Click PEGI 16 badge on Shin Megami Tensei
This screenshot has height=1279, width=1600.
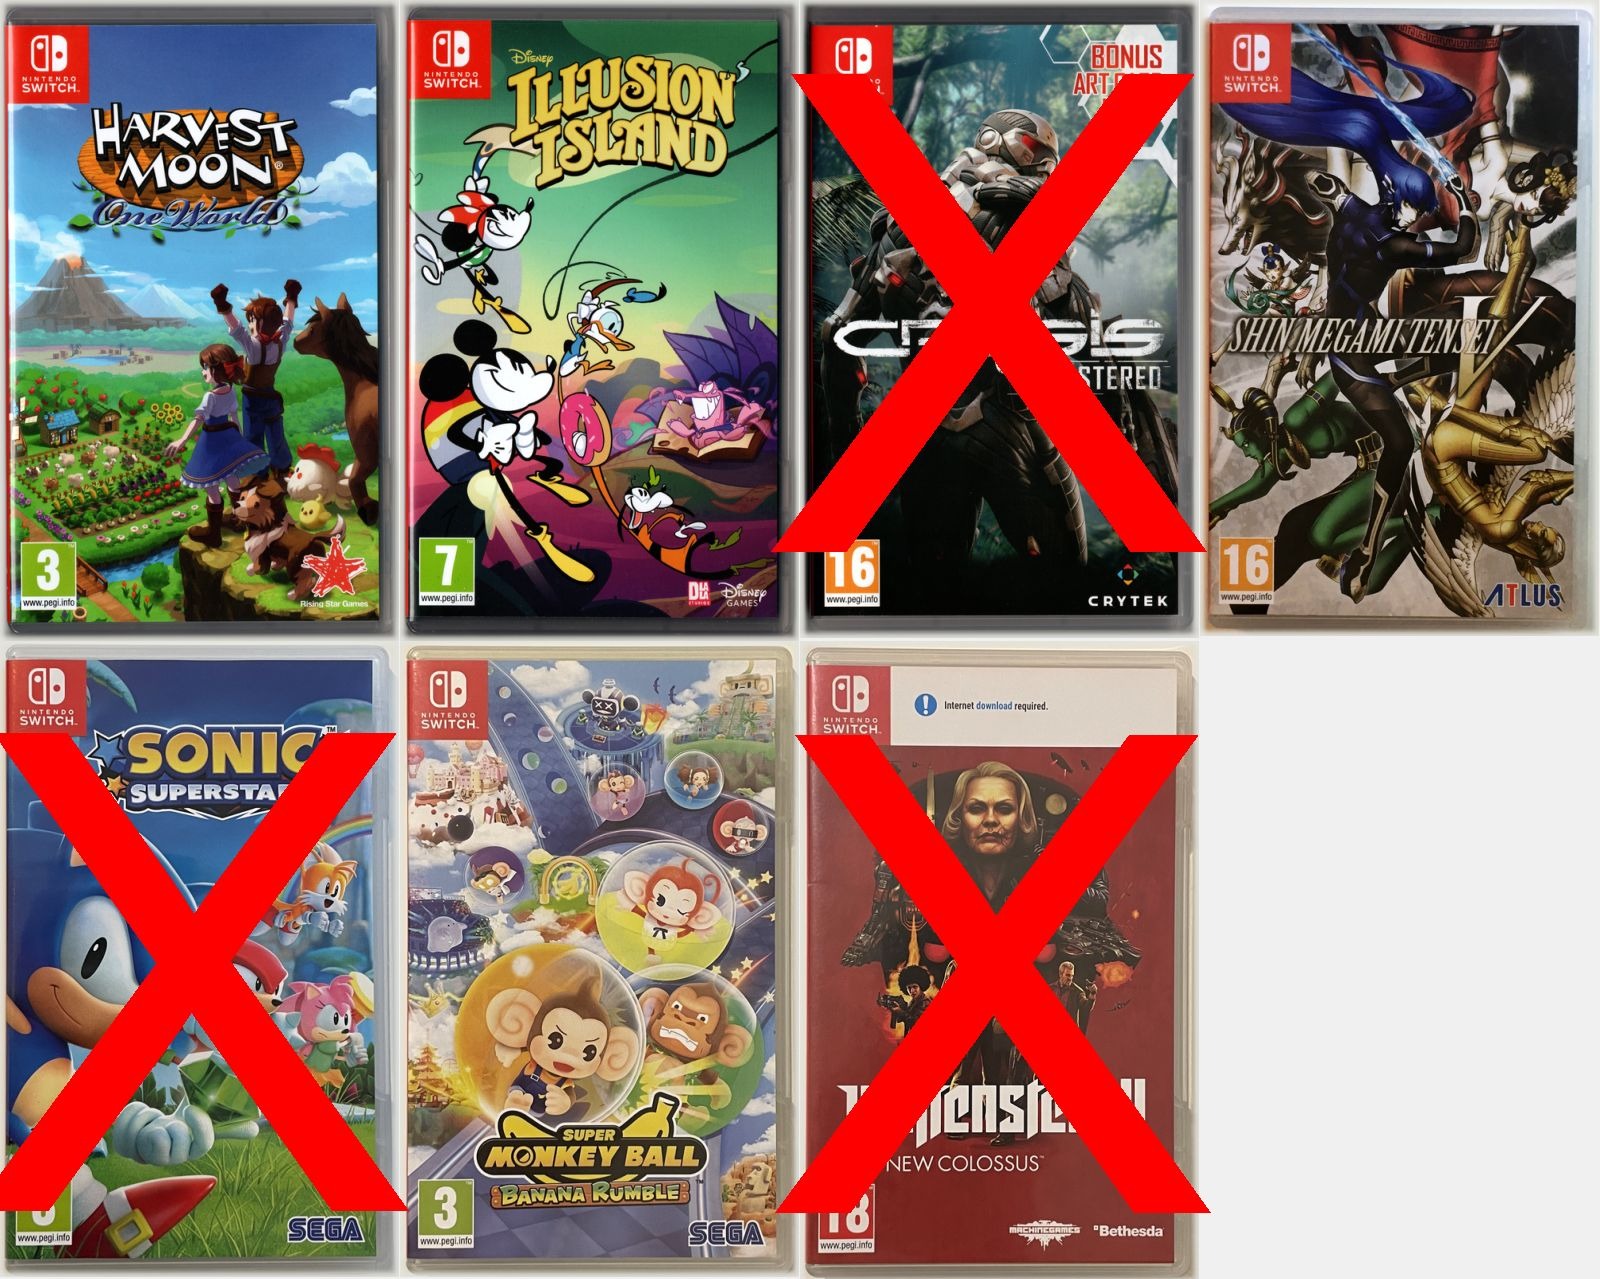(x=1246, y=570)
